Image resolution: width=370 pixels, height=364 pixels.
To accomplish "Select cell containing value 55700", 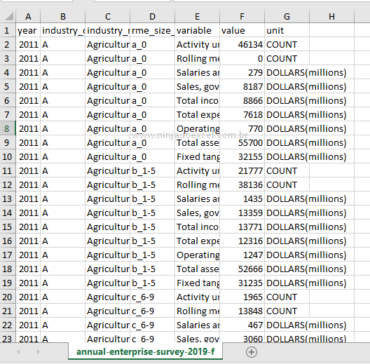I will [x=242, y=143].
